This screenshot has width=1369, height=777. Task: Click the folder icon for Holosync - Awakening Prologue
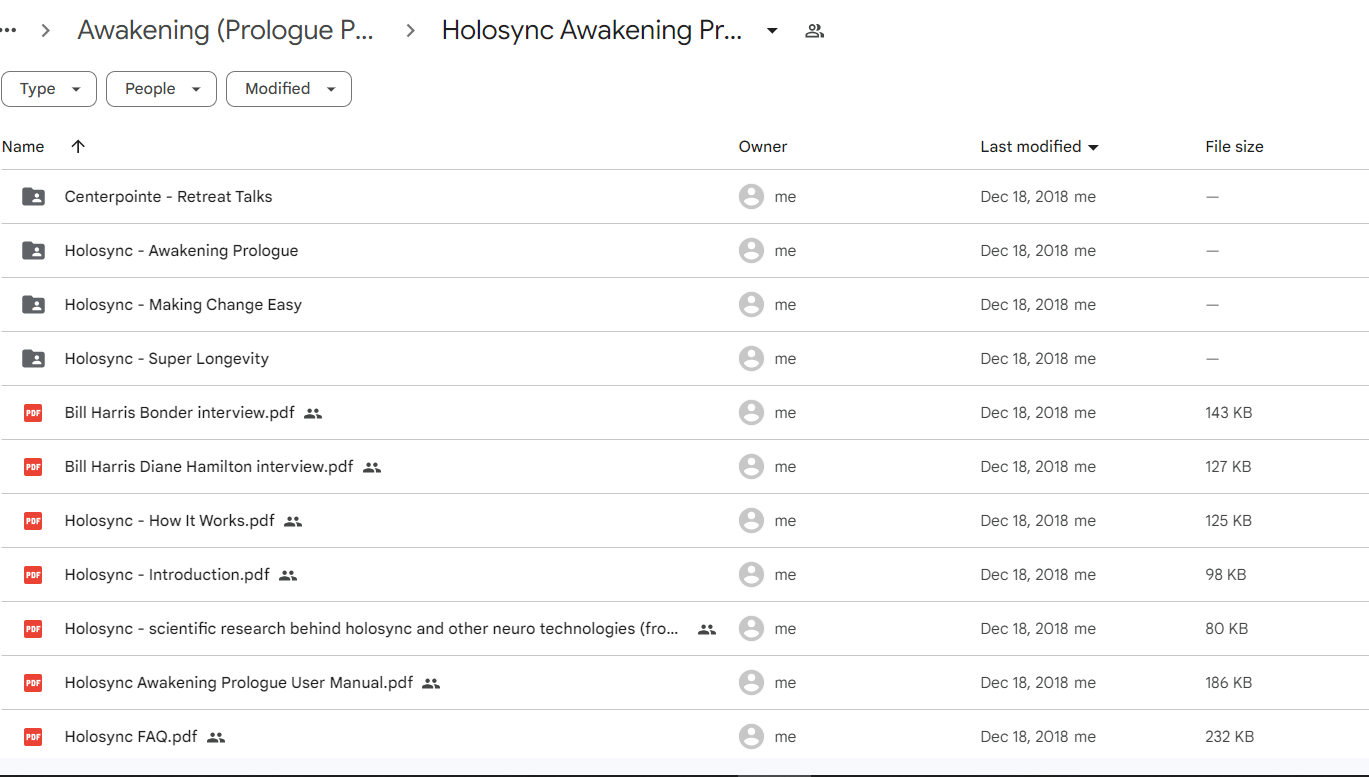click(33, 251)
